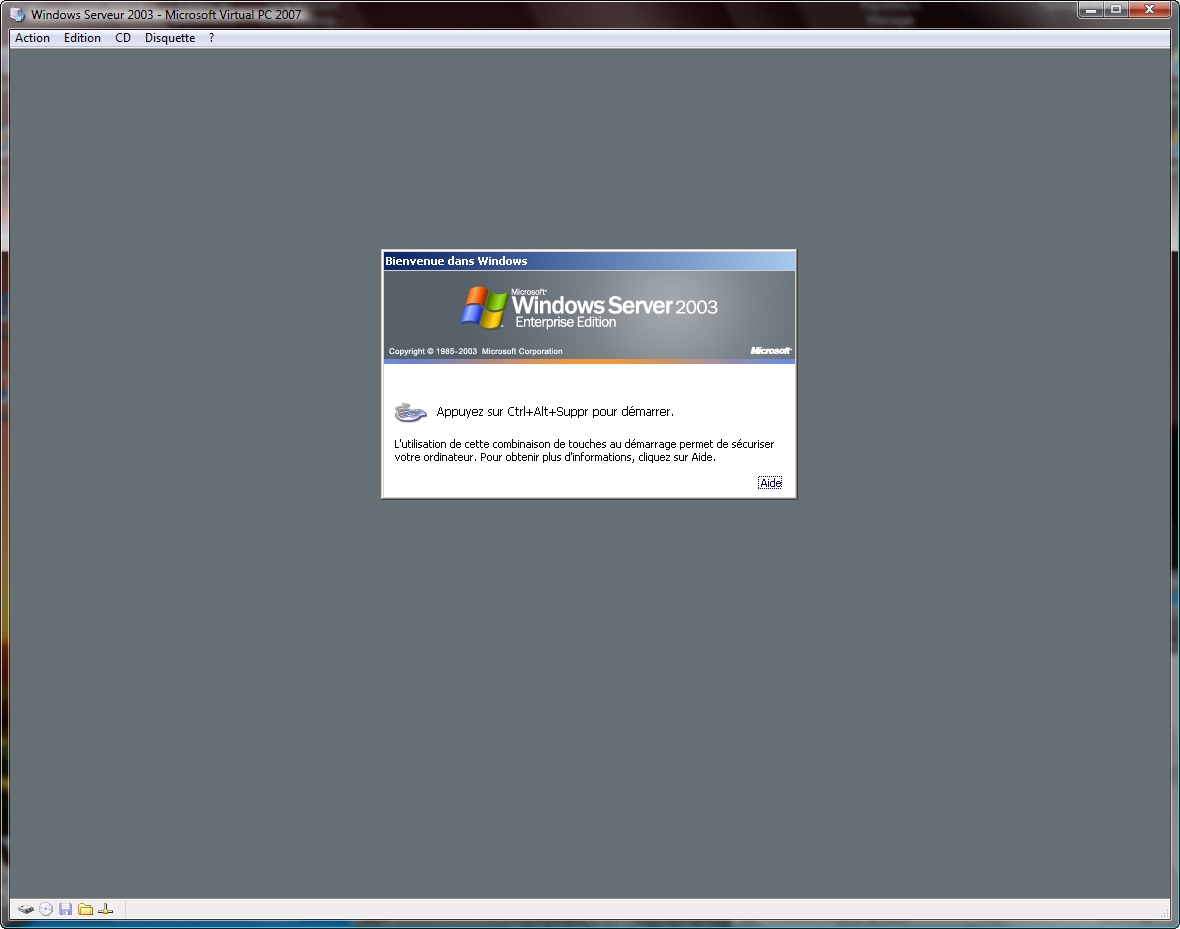1180x929 pixels.
Task: Click the shared folders status icon
Action: tap(86, 909)
